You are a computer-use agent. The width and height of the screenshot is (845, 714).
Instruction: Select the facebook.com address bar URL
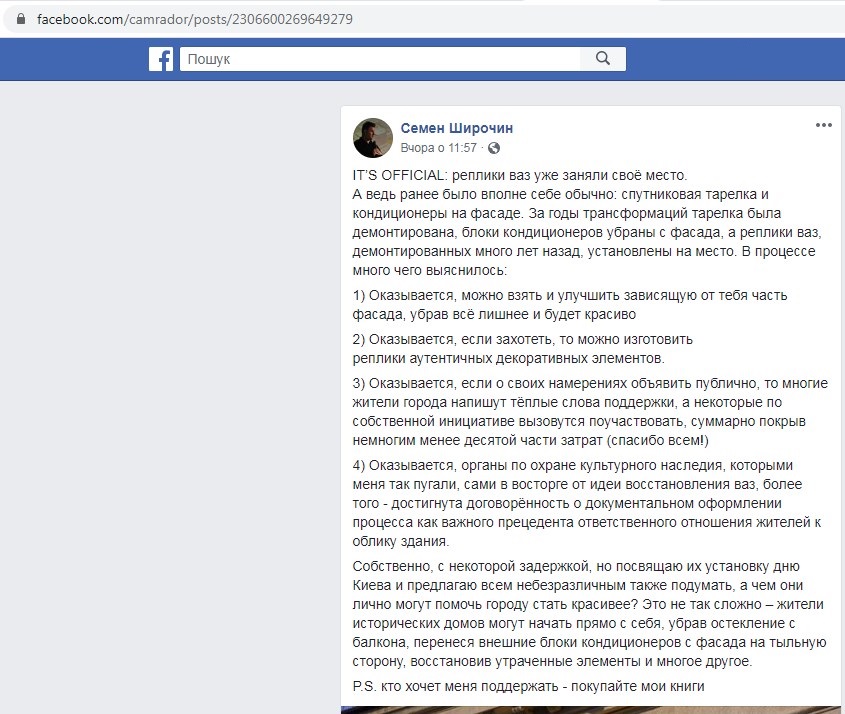tap(195, 19)
